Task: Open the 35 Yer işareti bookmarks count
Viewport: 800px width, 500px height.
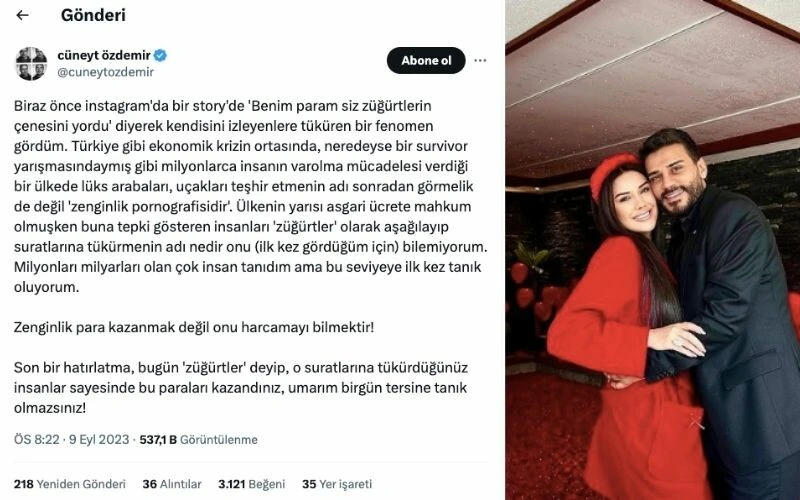Action: pyautogui.click(x=337, y=484)
